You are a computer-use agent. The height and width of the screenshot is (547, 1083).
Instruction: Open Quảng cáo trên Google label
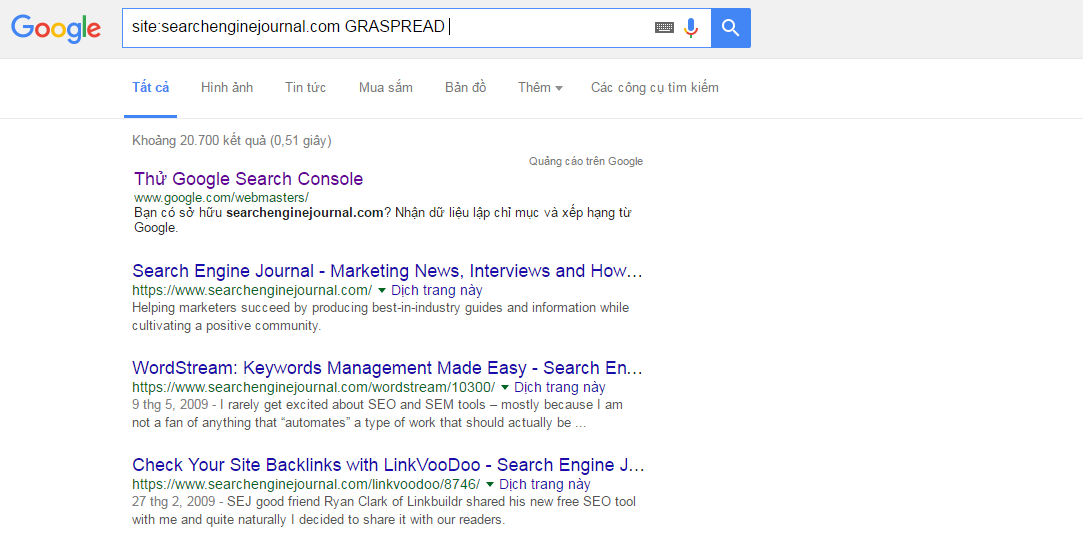(586, 161)
